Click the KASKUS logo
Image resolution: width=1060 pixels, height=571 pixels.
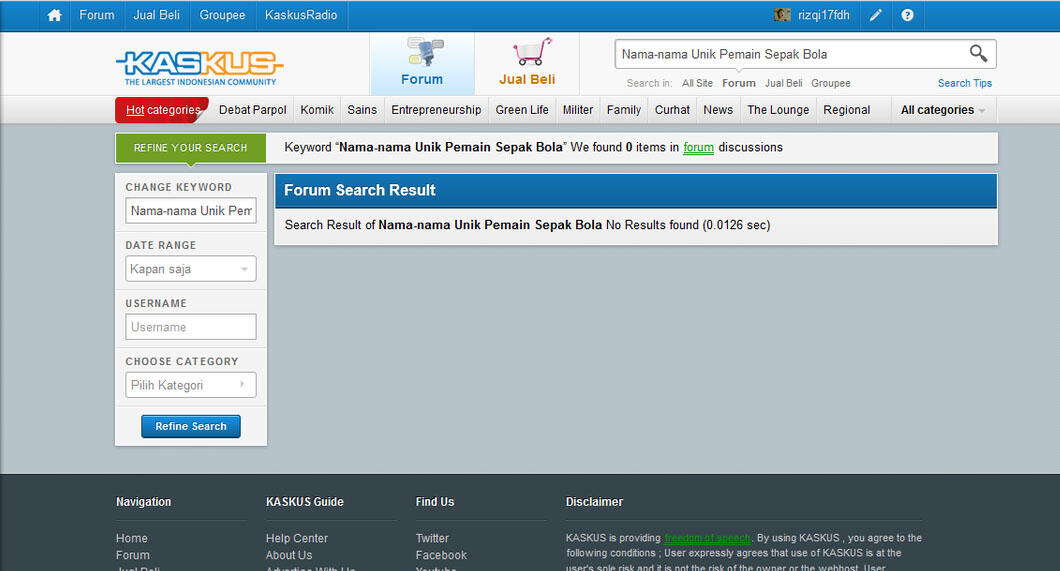tap(199, 68)
